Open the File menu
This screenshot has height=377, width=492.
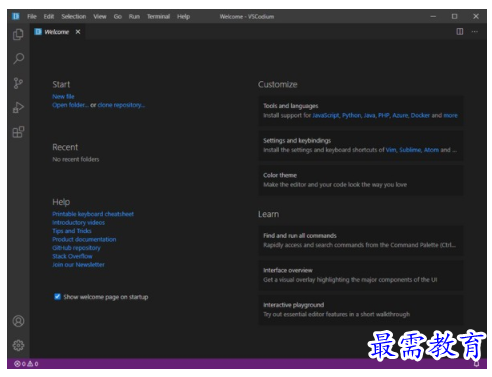pyautogui.click(x=32, y=16)
